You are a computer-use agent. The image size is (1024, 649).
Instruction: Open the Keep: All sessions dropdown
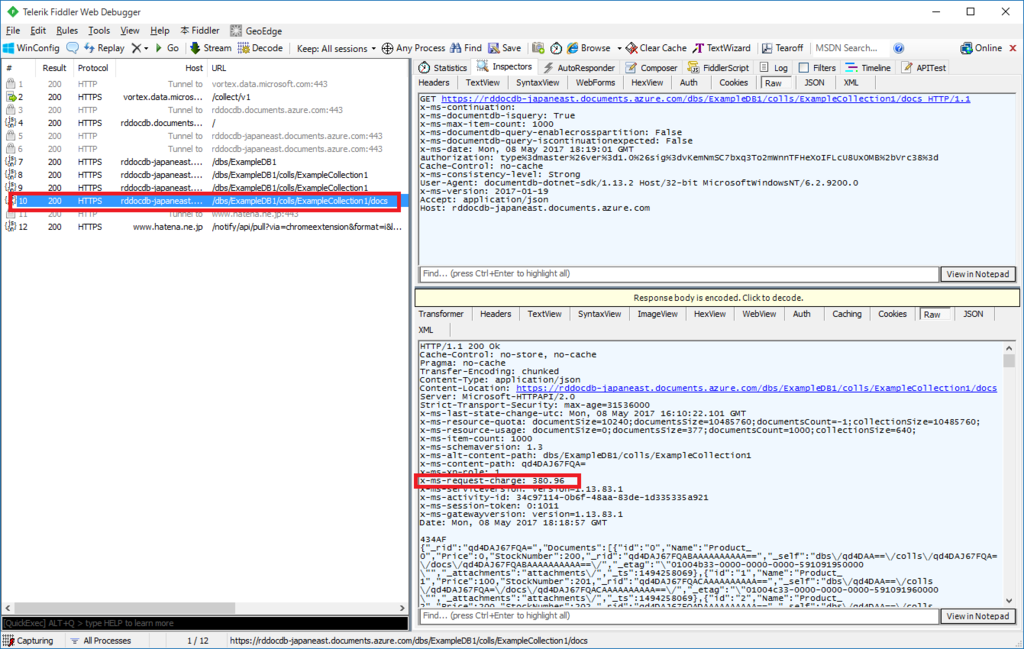pyautogui.click(x=336, y=48)
